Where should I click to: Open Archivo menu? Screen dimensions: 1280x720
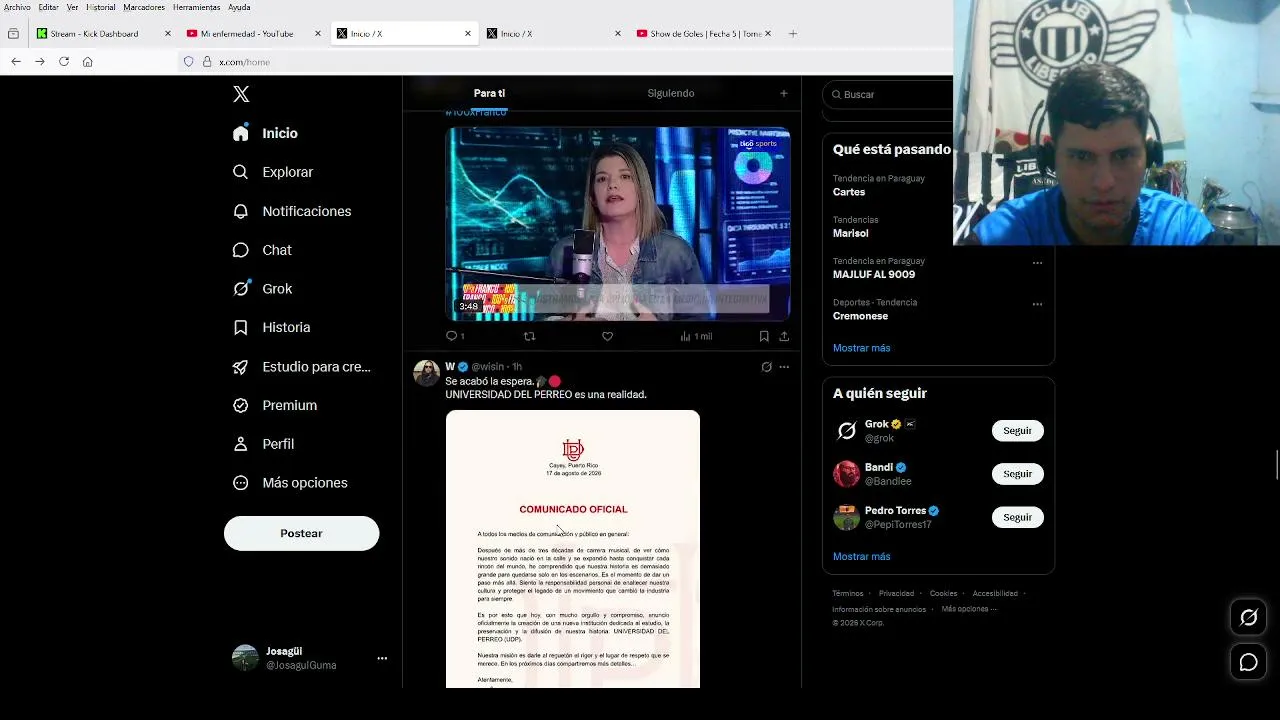(x=17, y=7)
